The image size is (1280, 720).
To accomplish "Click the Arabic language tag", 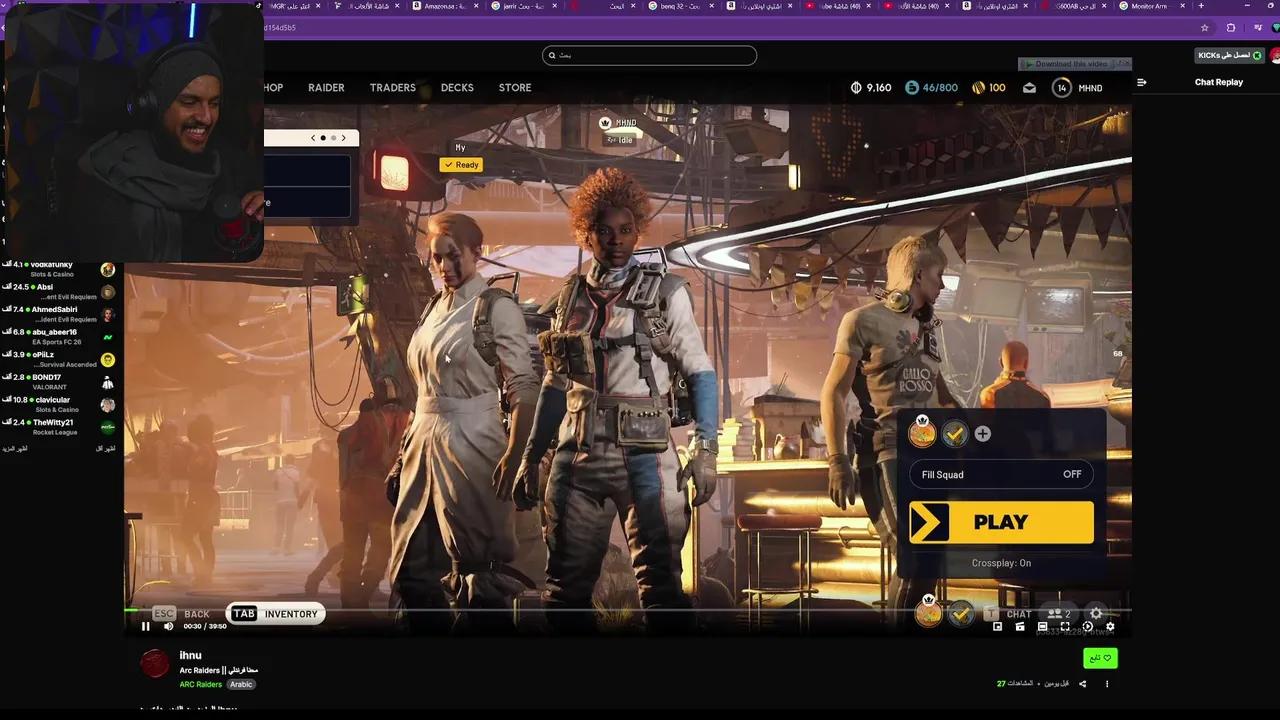I will (241, 684).
